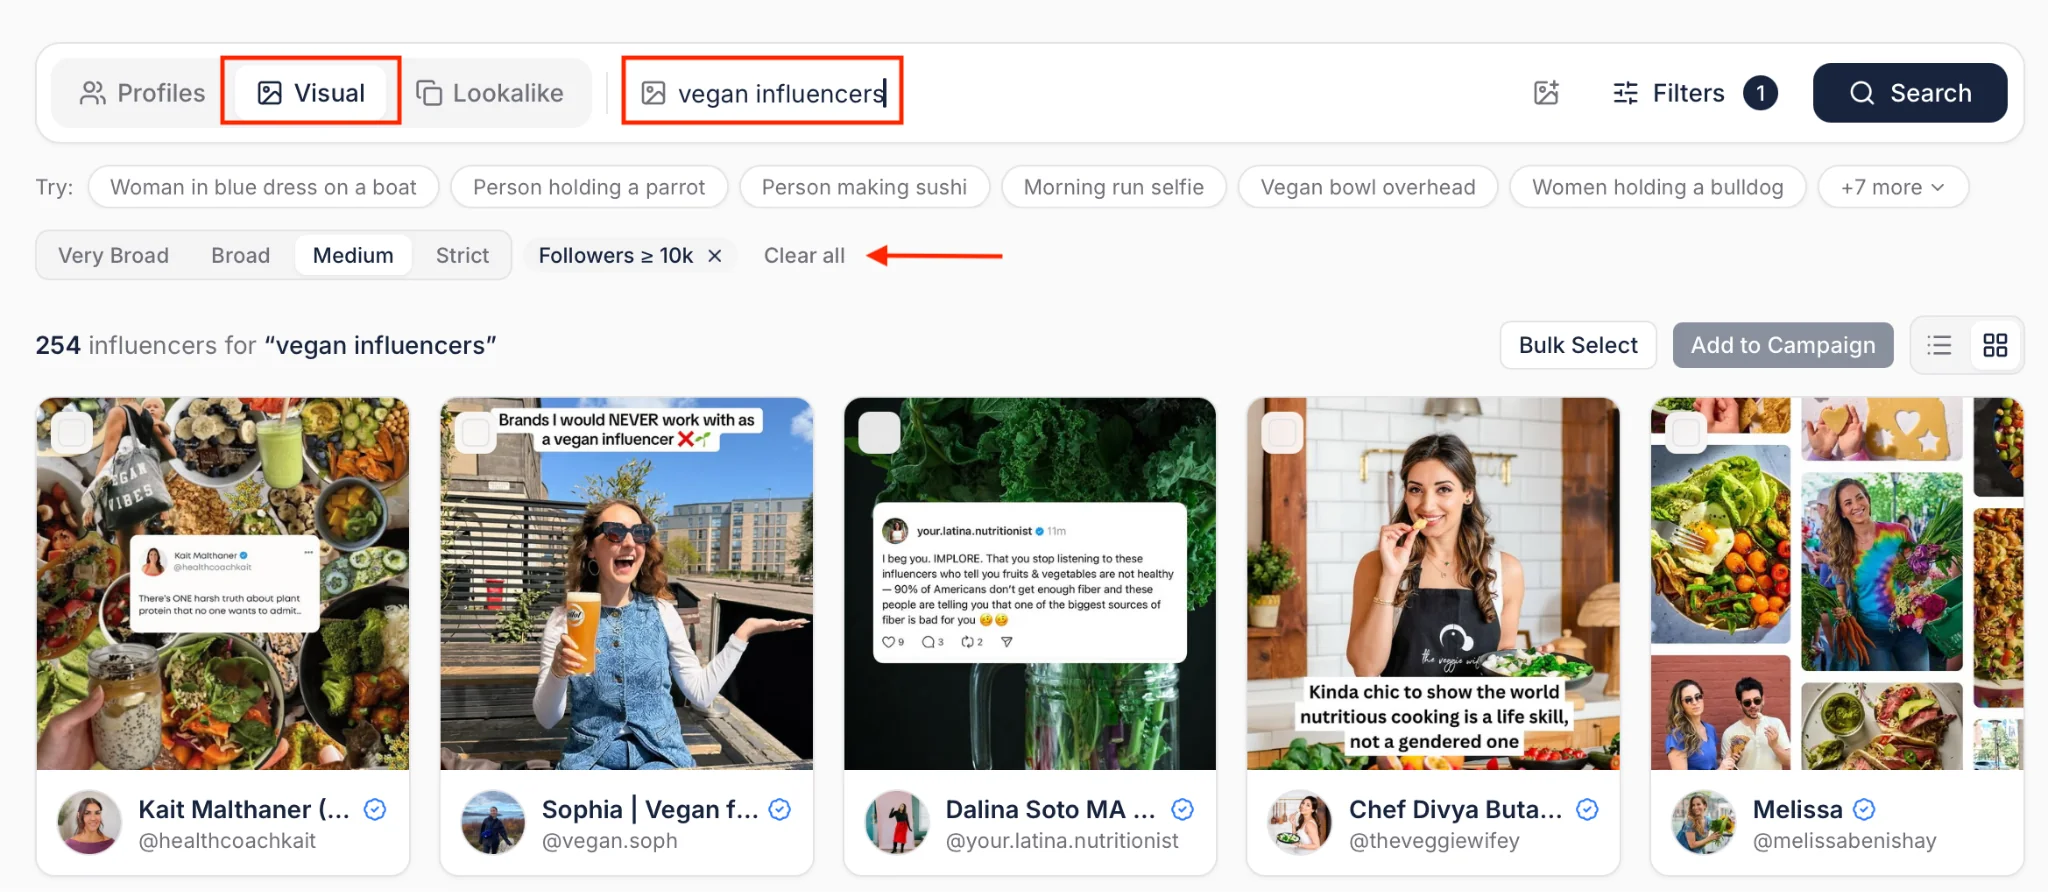The height and width of the screenshot is (892, 2048).
Task: Click Melissa's profile avatar
Action: pos(1704,823)
